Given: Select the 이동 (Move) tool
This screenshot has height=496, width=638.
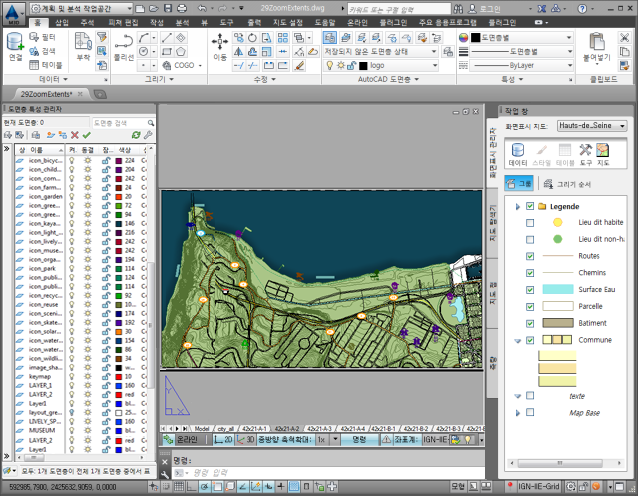Looking at the screenshot, I should pyautogui.click(x=219, y=46).
